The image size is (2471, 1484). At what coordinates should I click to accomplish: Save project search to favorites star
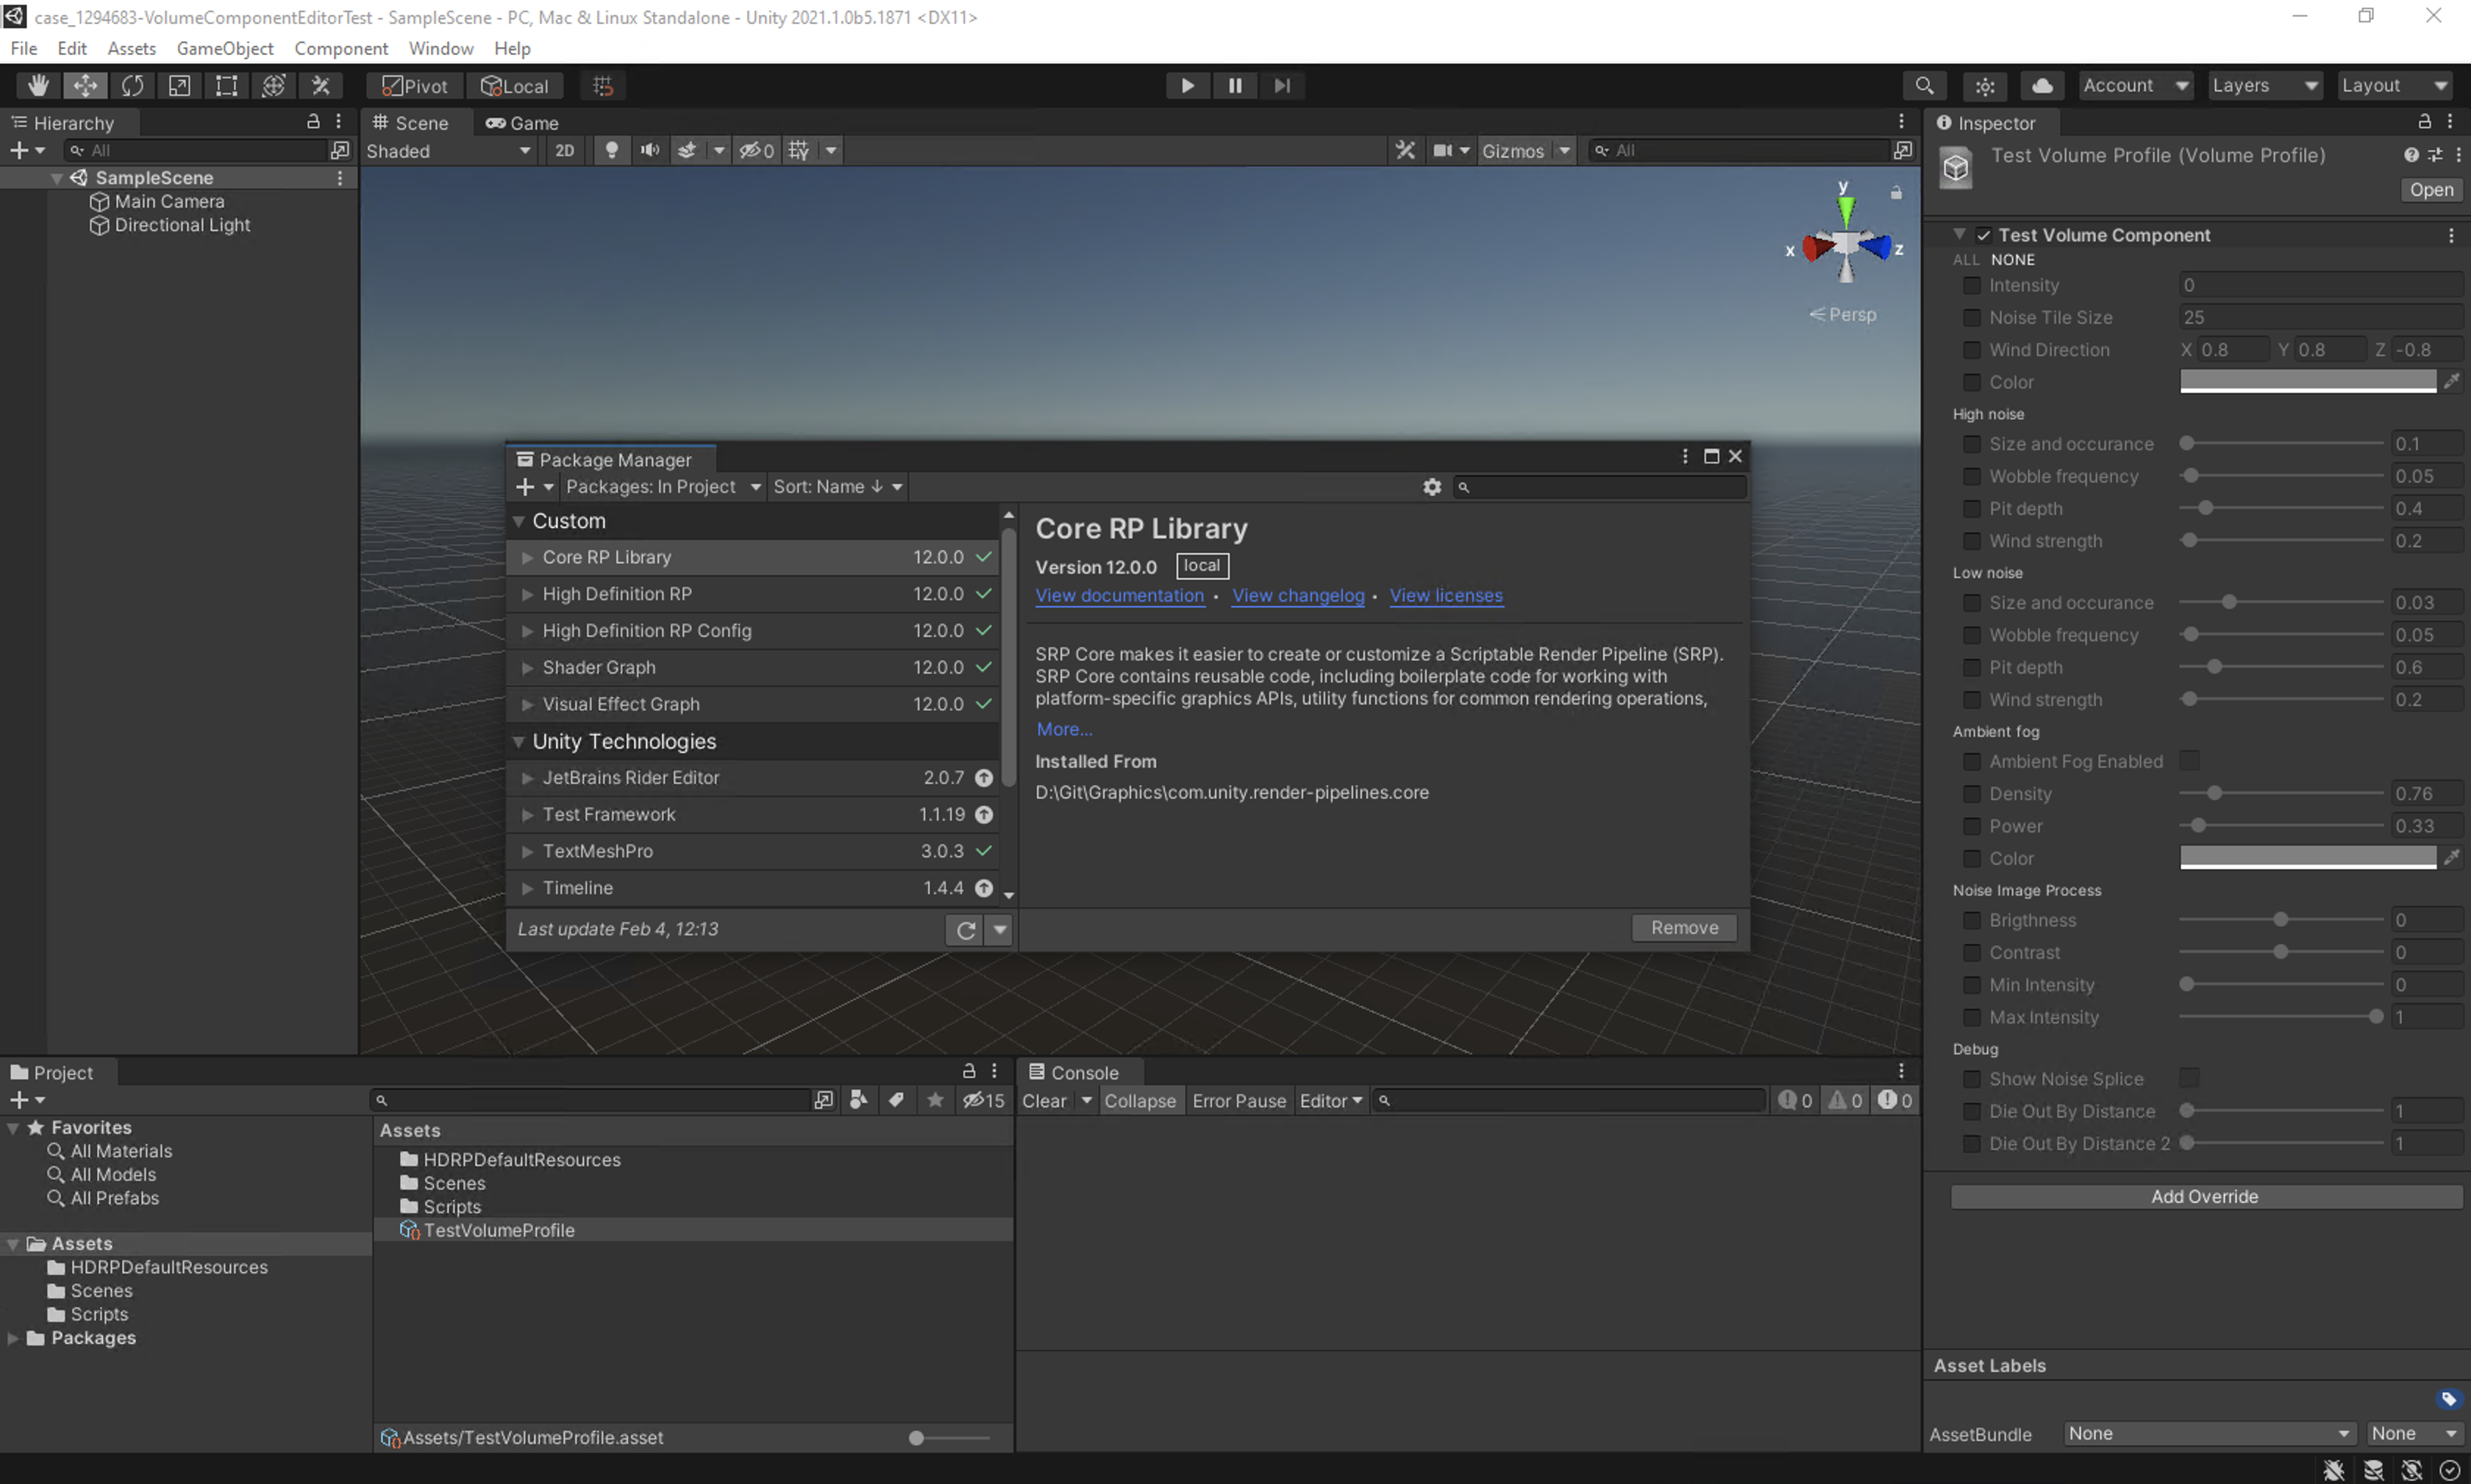[x=935, y=1100]
